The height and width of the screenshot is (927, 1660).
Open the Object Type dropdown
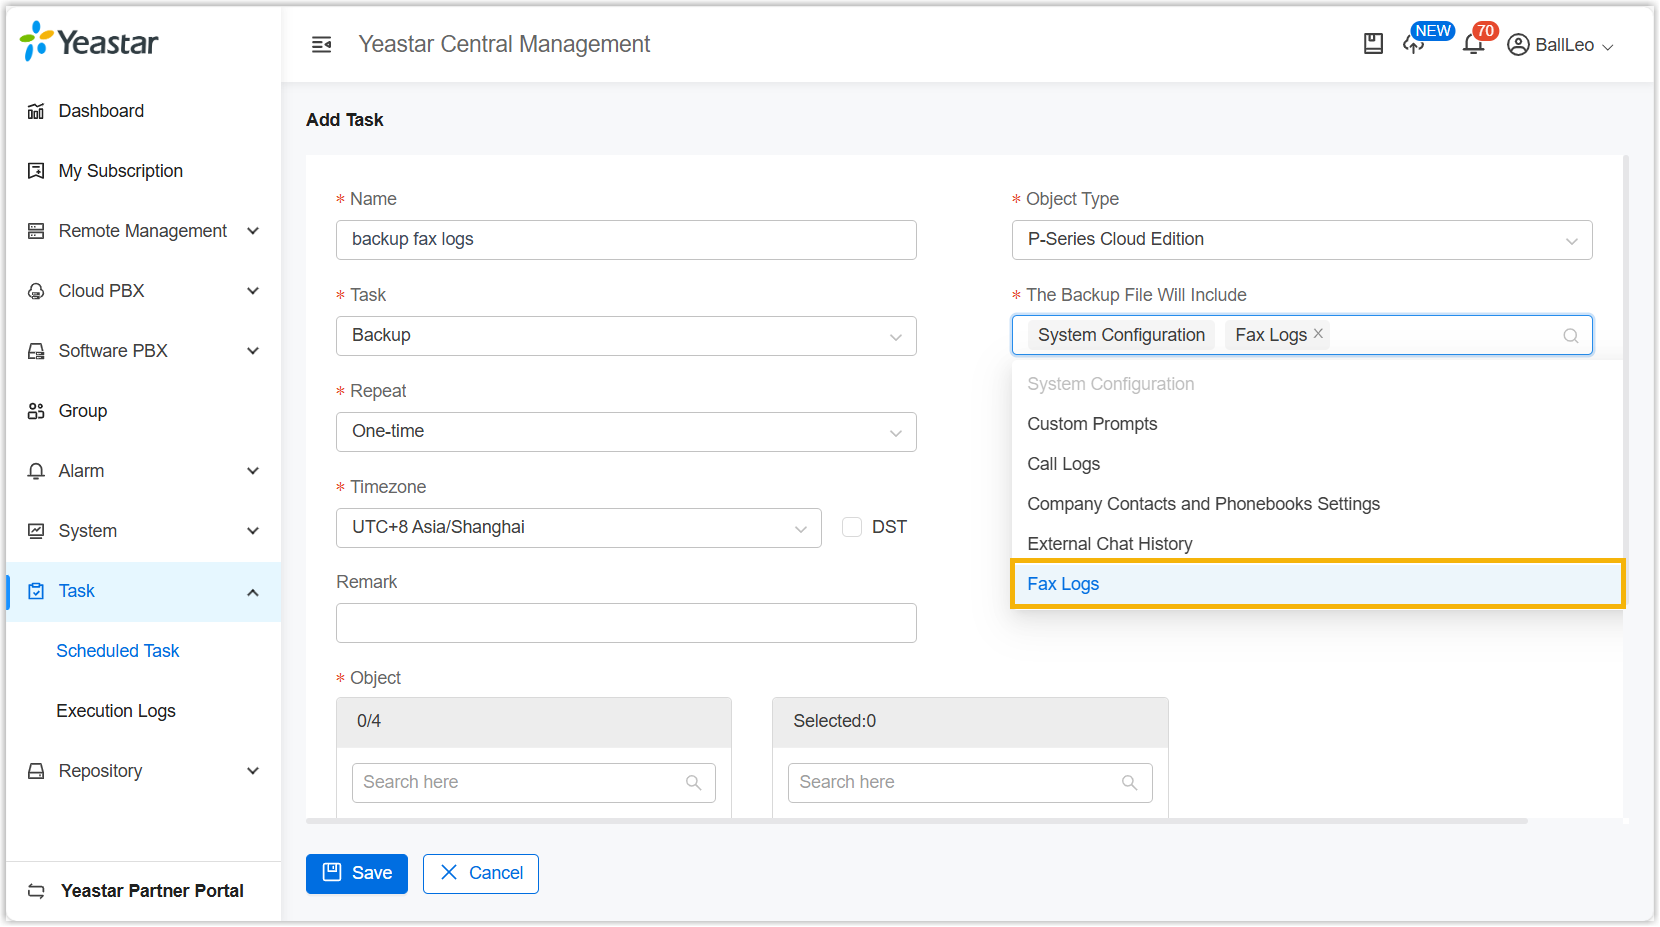1301,240
